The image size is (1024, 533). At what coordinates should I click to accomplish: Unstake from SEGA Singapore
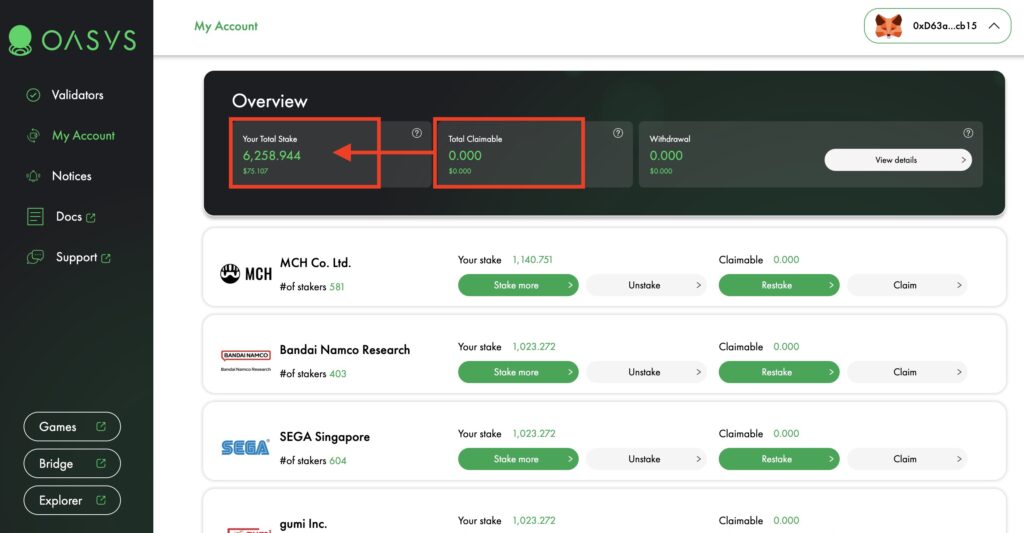[647, 459]
